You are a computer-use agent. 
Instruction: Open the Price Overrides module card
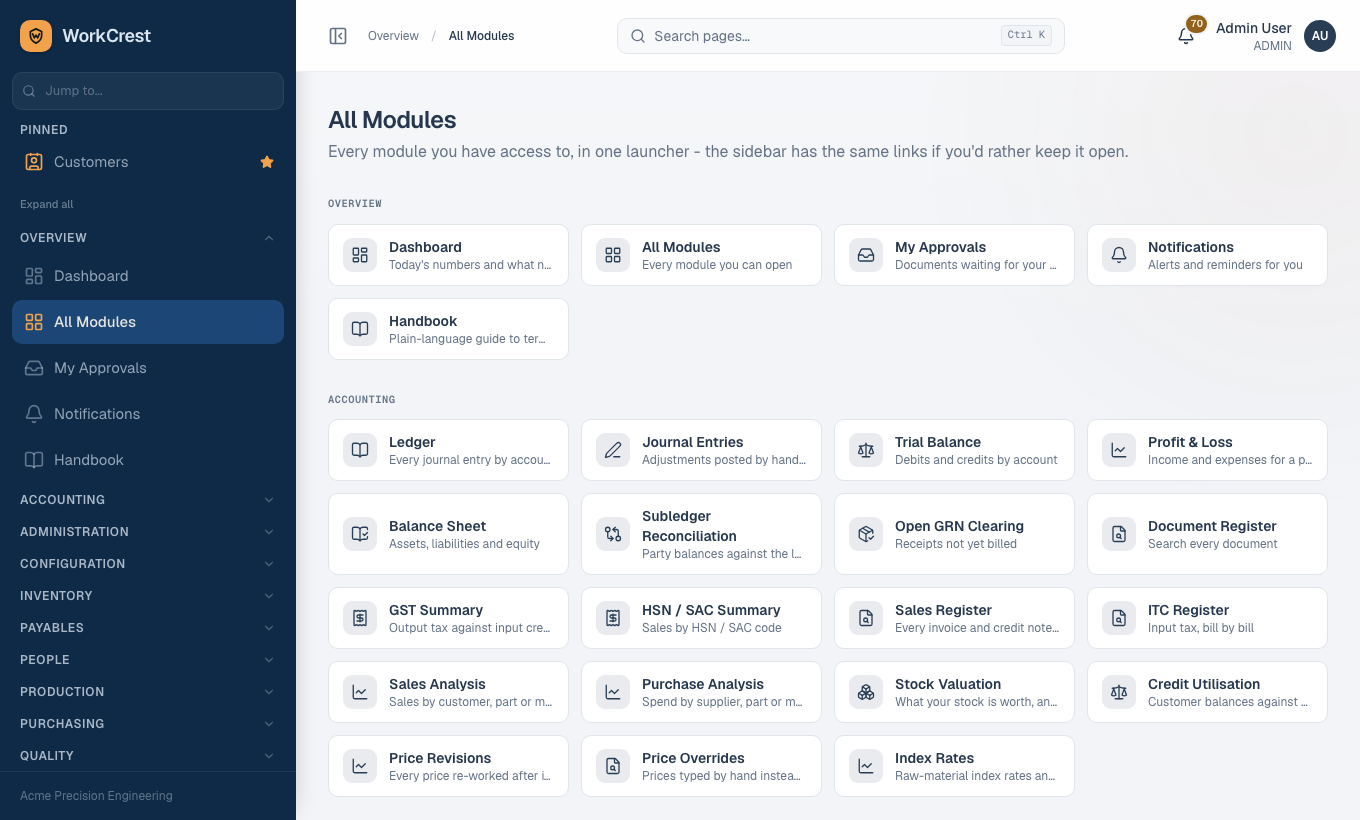coord(701,766)
